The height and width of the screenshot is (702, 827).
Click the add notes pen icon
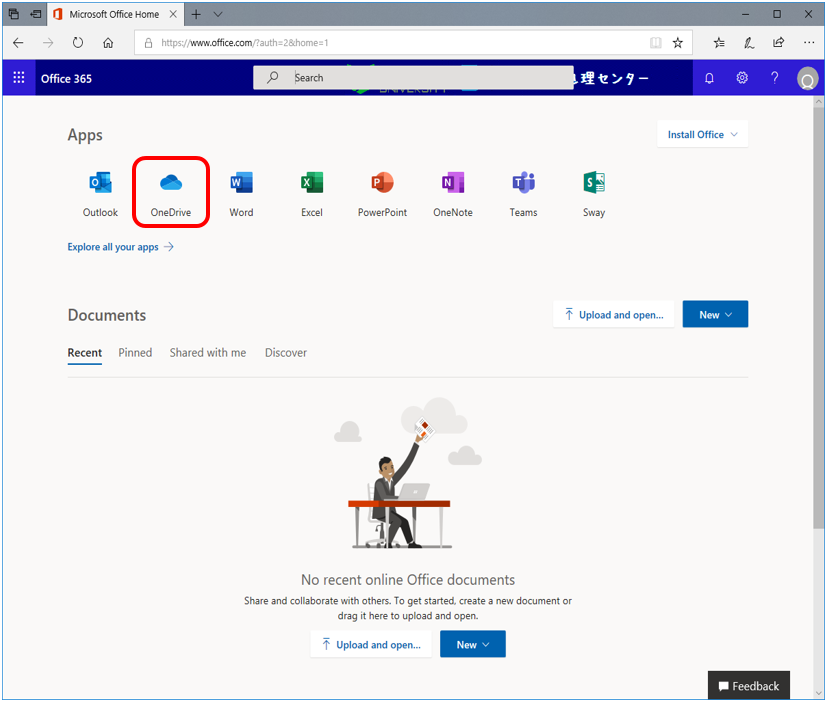point(749,43)
